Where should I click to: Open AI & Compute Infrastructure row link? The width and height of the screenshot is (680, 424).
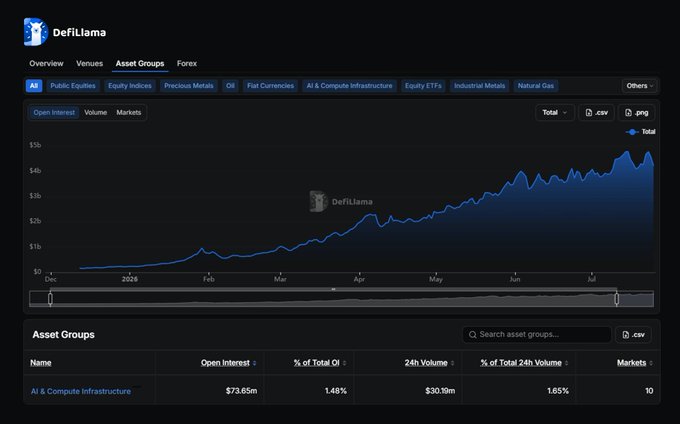[81, 391]
